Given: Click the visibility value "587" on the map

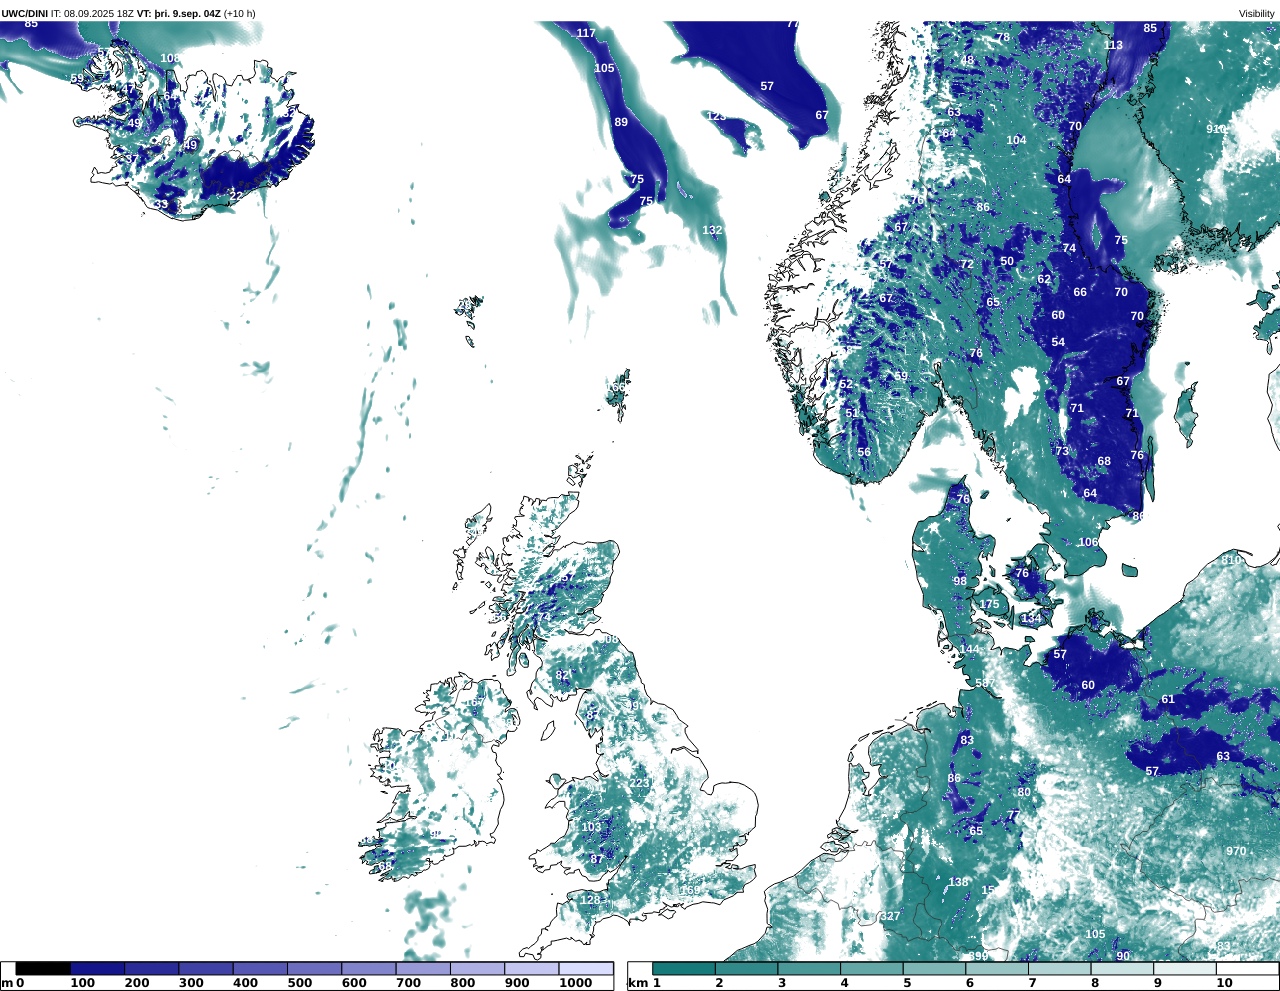Looking at the screenshot, I should (x=985, y=683).
